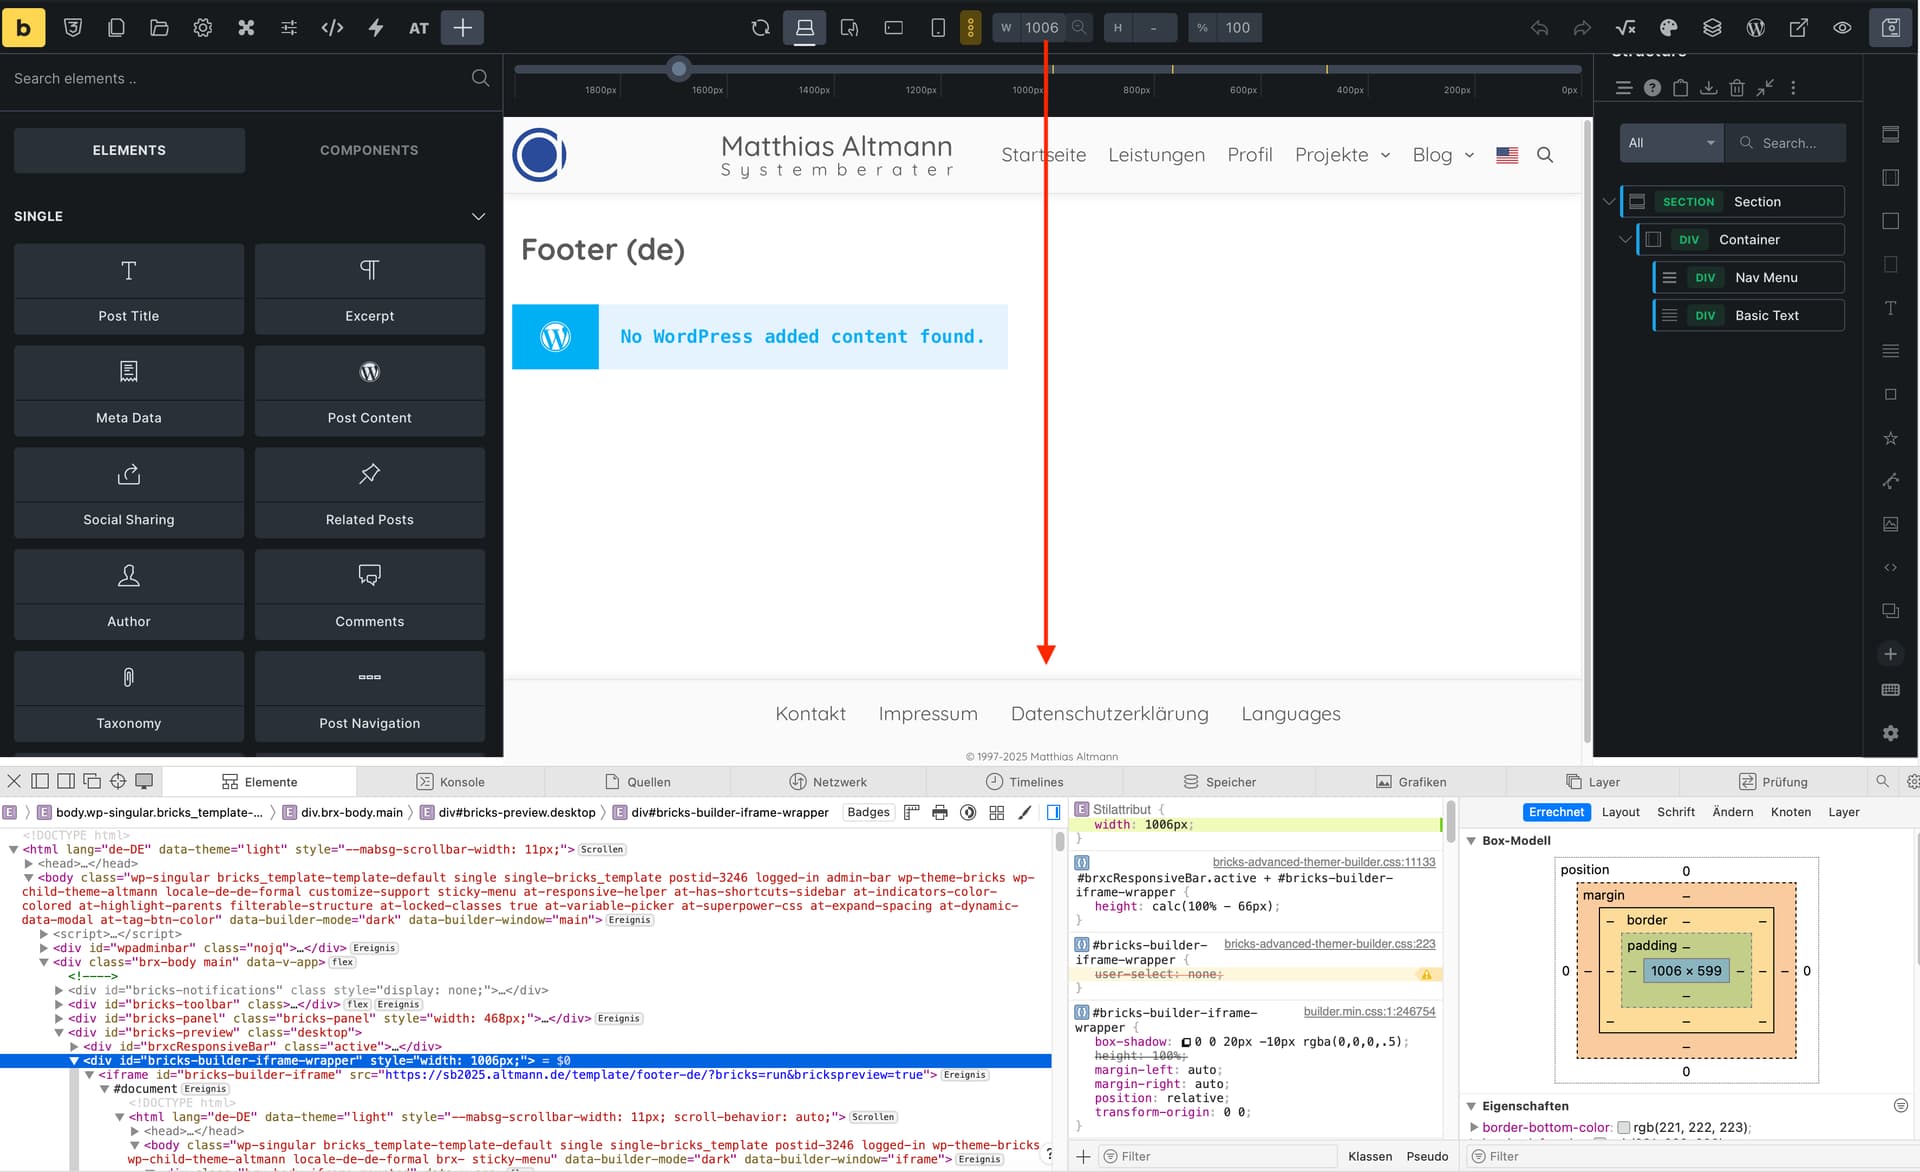Open the color palette icon
The image size is (1920, 1172).
pyautogui.click(x=1668, y=28)
